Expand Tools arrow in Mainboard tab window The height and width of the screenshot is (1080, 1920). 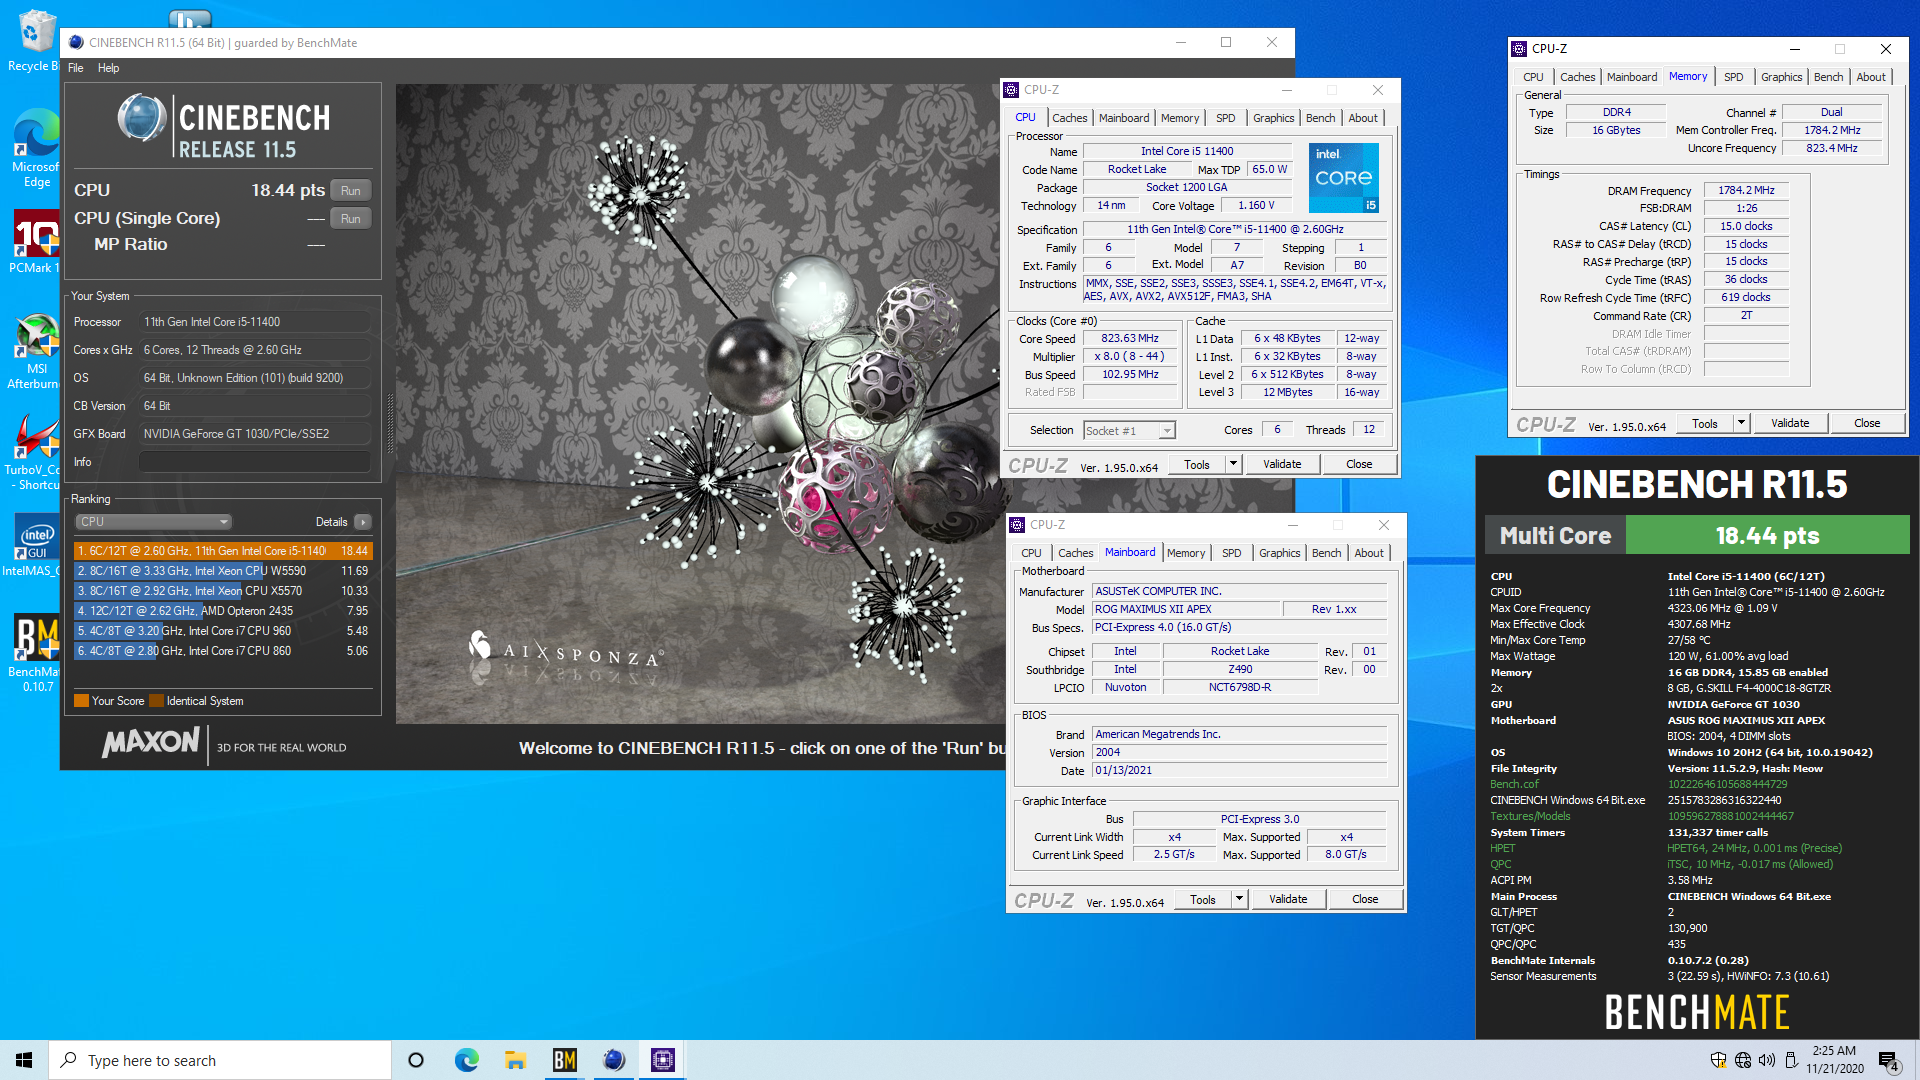pyautogui.click(x=1239, y=899)
